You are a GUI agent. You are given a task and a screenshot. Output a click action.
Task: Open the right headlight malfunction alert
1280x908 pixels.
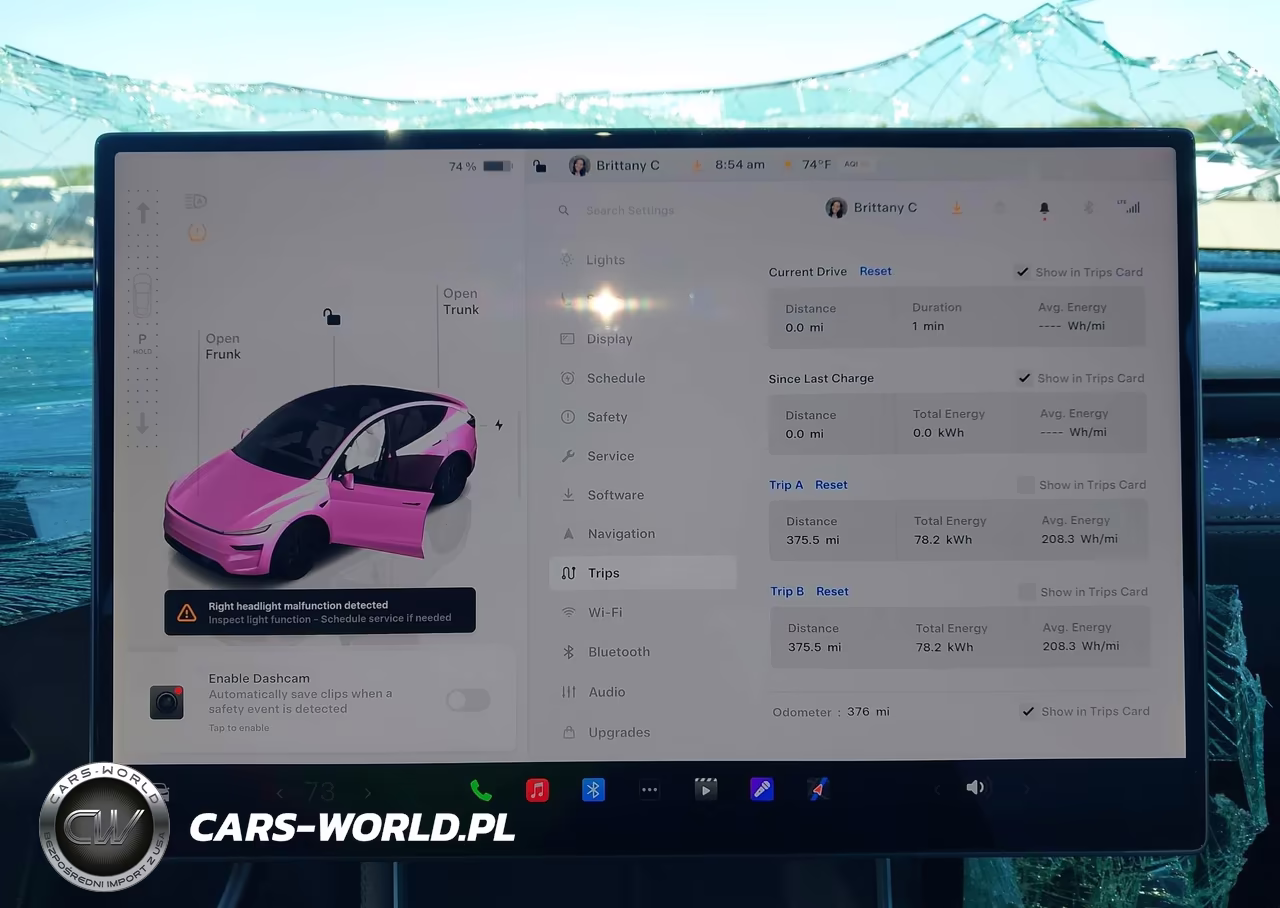coord(320,611)
